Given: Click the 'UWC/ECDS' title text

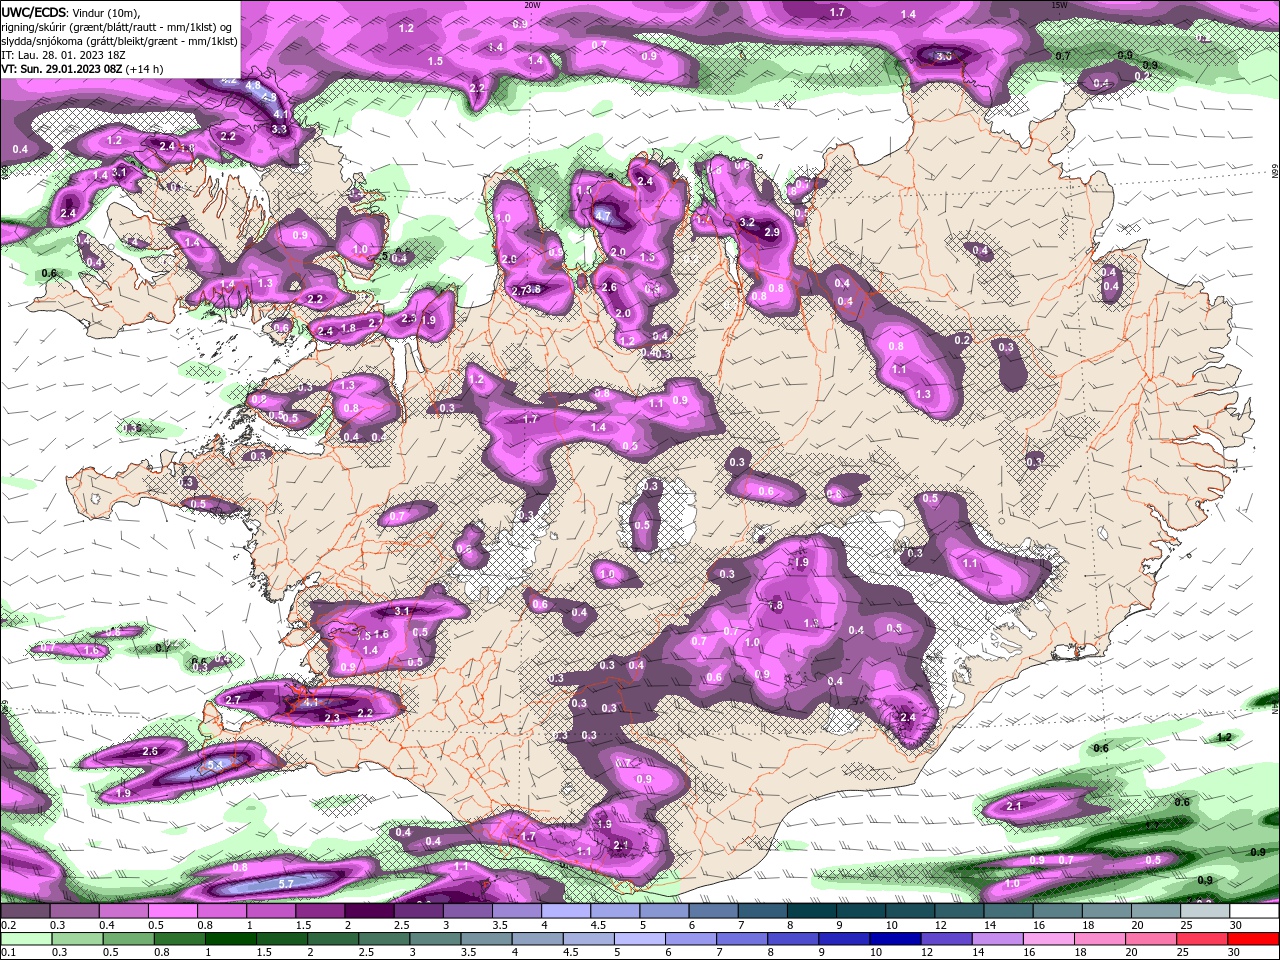Looking at the screenshot, I should click(35, 12).
